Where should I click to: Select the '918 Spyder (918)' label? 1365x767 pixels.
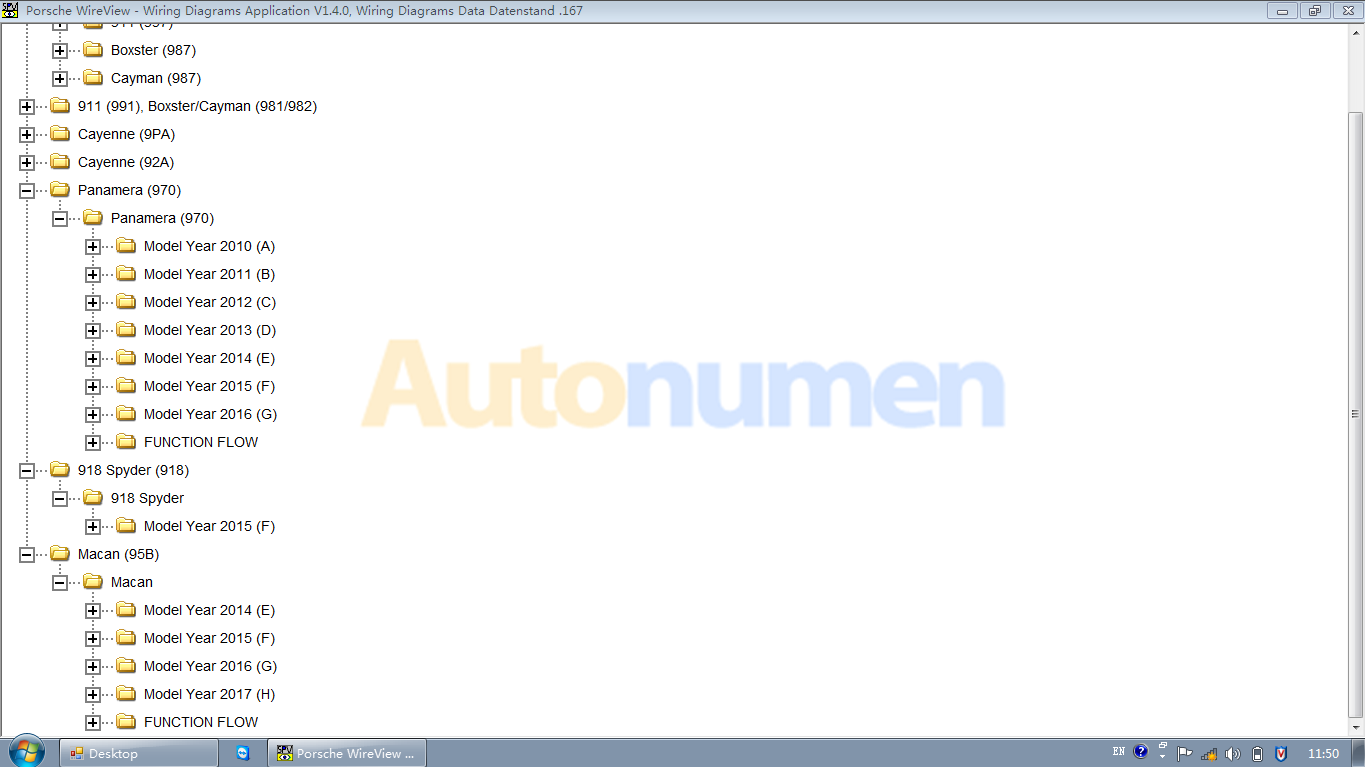[133, 470]
